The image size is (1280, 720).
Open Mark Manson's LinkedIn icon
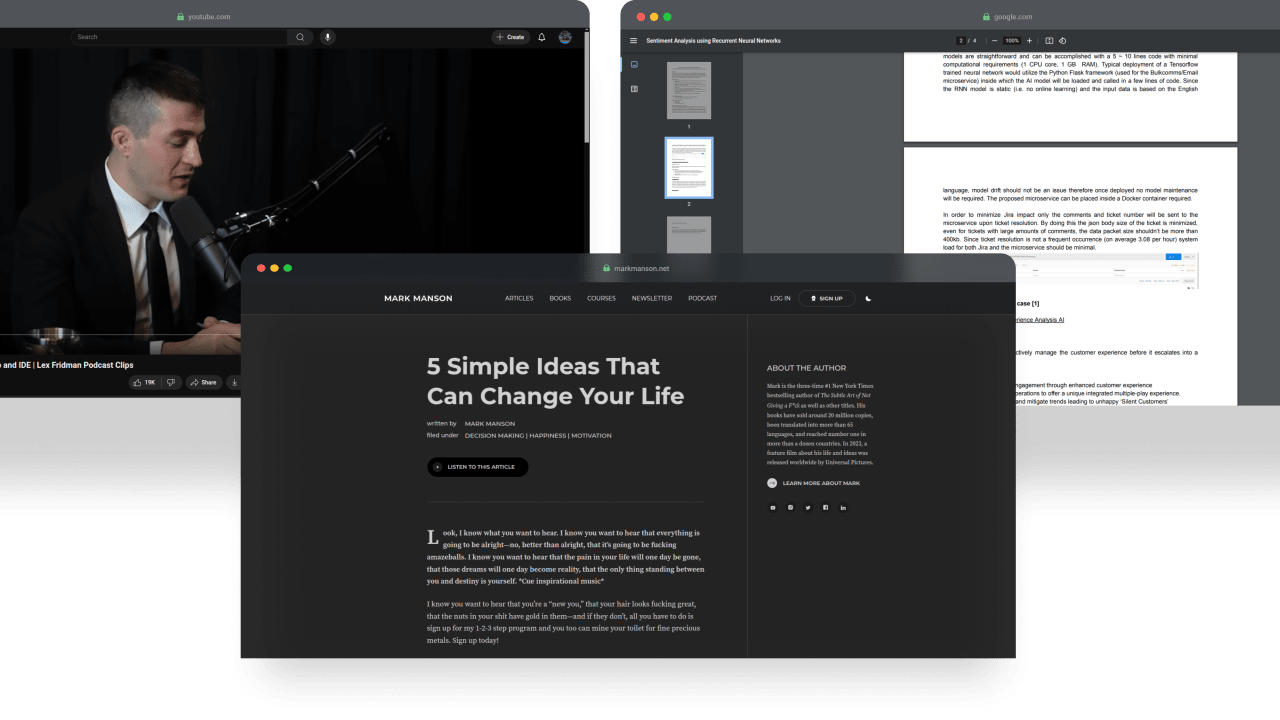click(x=843, y=508)
